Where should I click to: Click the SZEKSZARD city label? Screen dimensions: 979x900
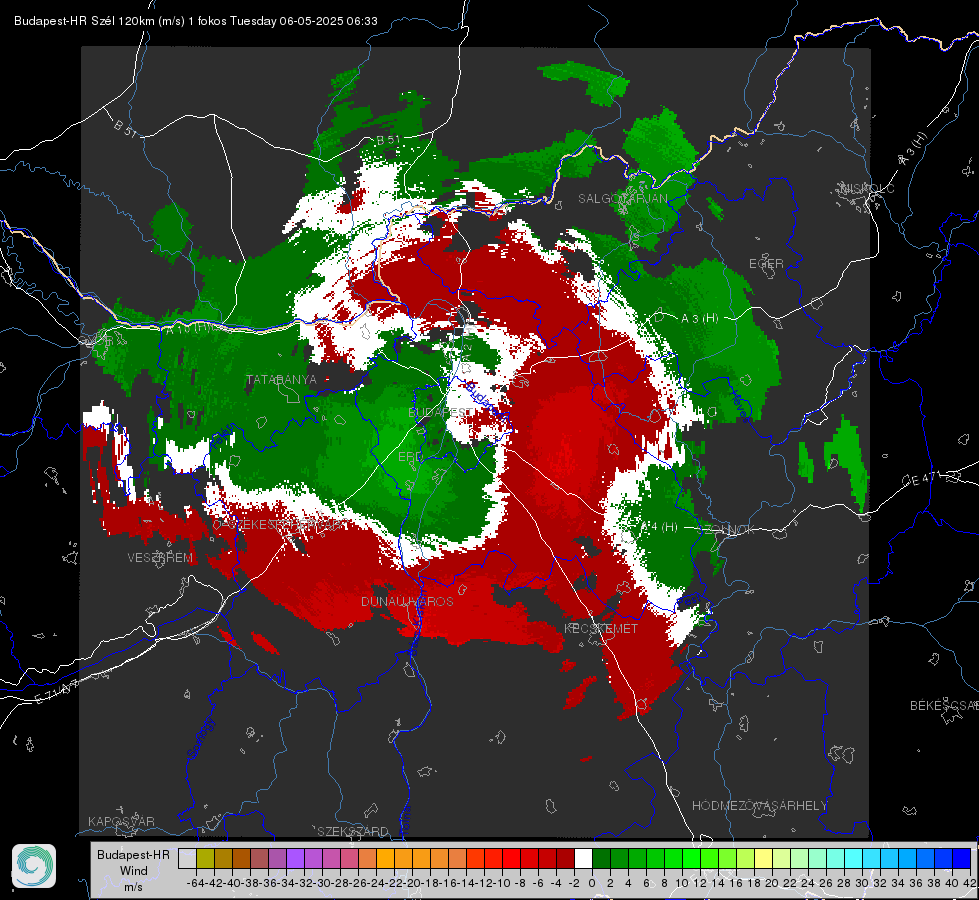353,831
